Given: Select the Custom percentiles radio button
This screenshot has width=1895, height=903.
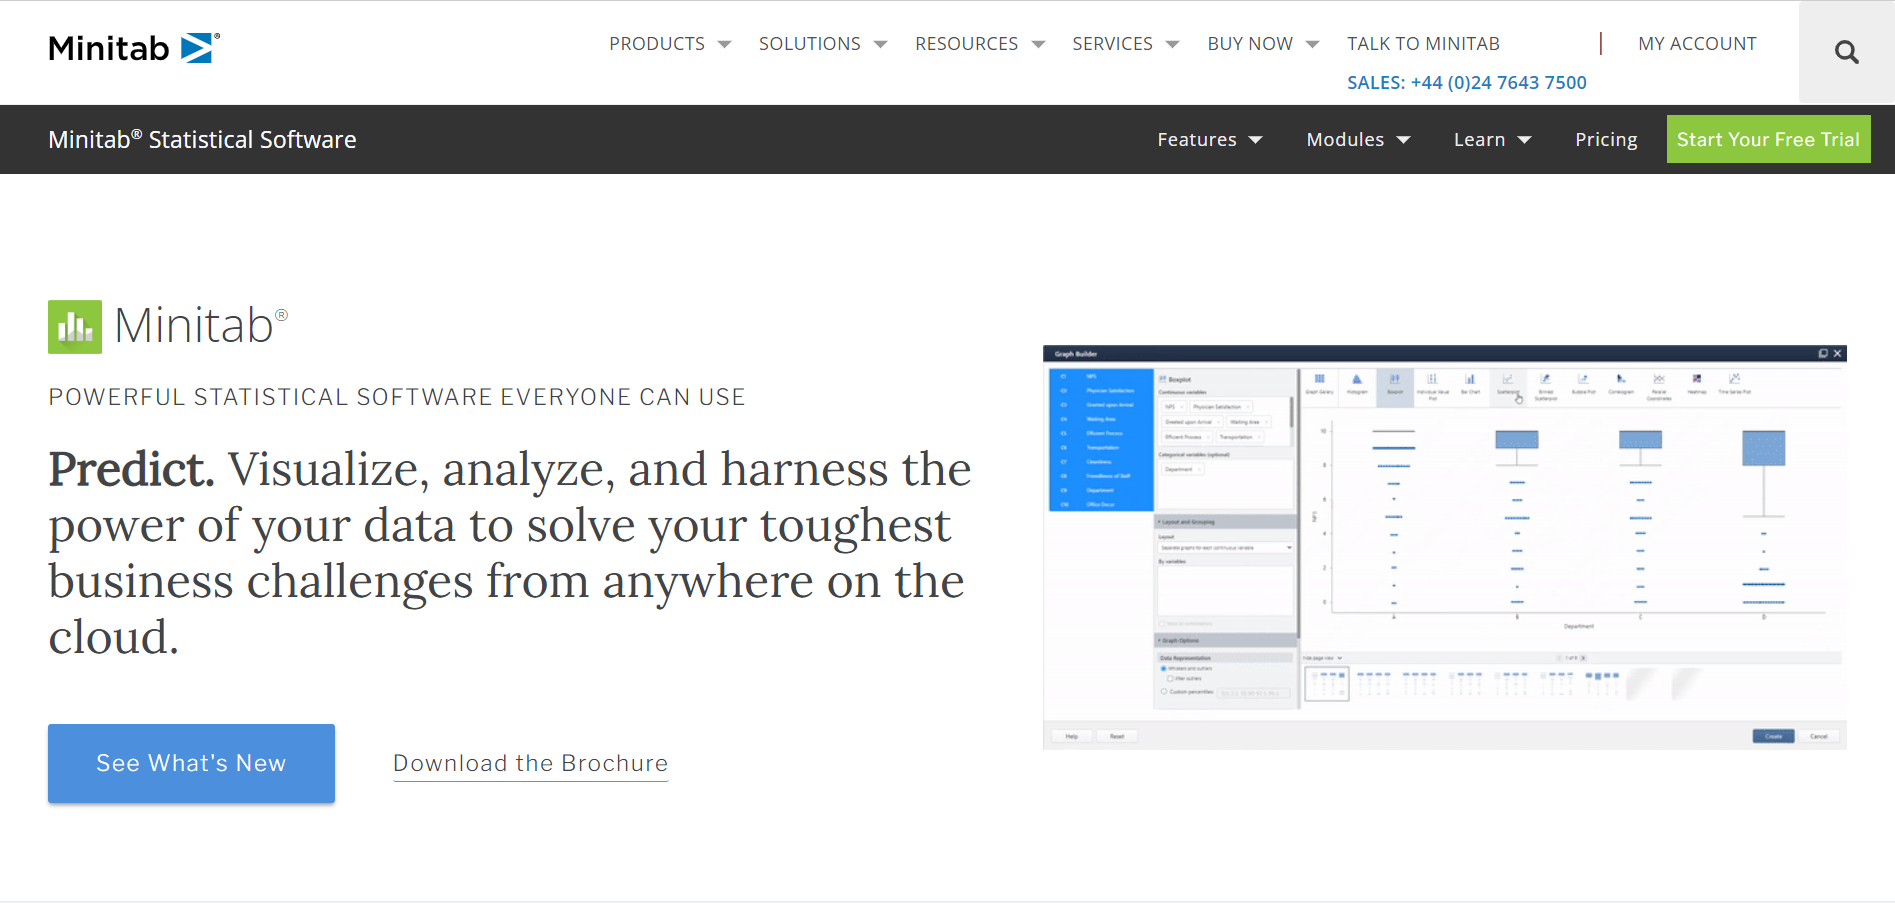Looking at the screenshot, I should [x=1164, y=690].
